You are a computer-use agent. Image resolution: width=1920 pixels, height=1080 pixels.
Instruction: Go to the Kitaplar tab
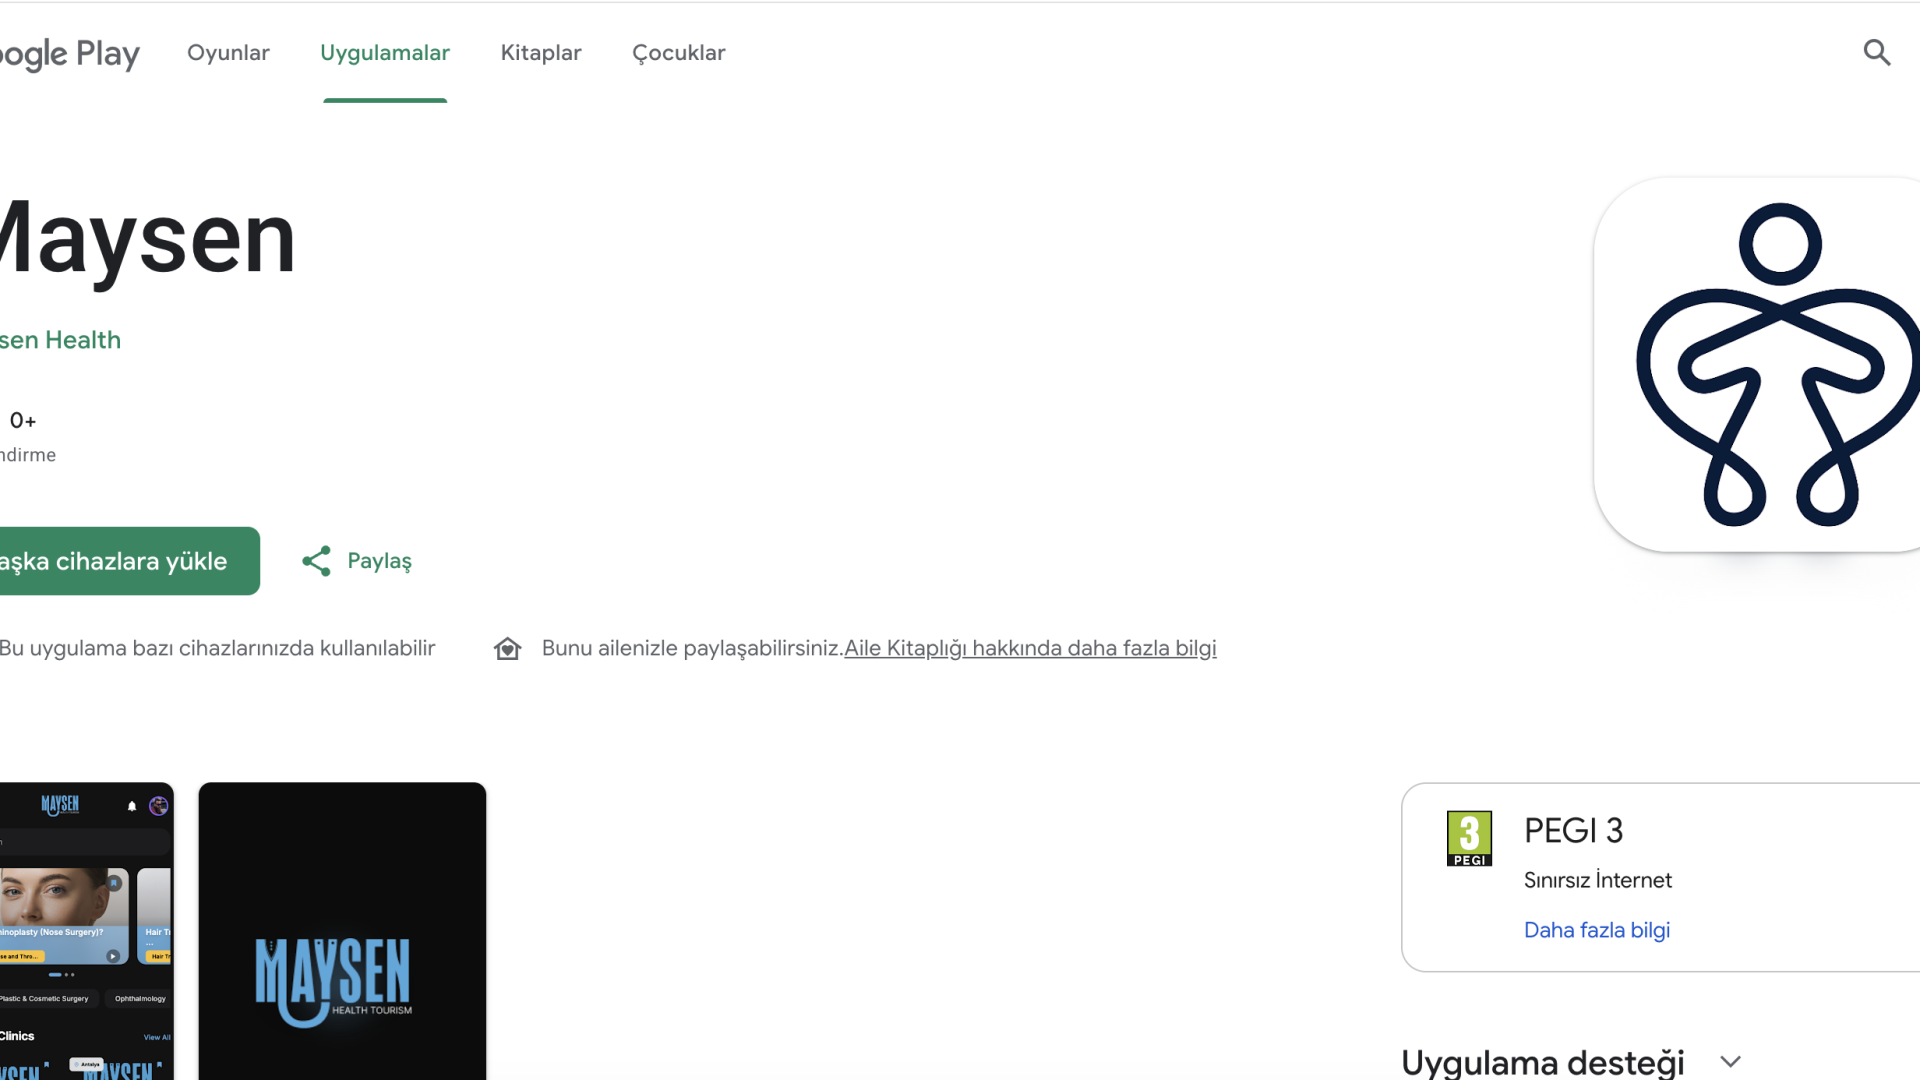541,53
